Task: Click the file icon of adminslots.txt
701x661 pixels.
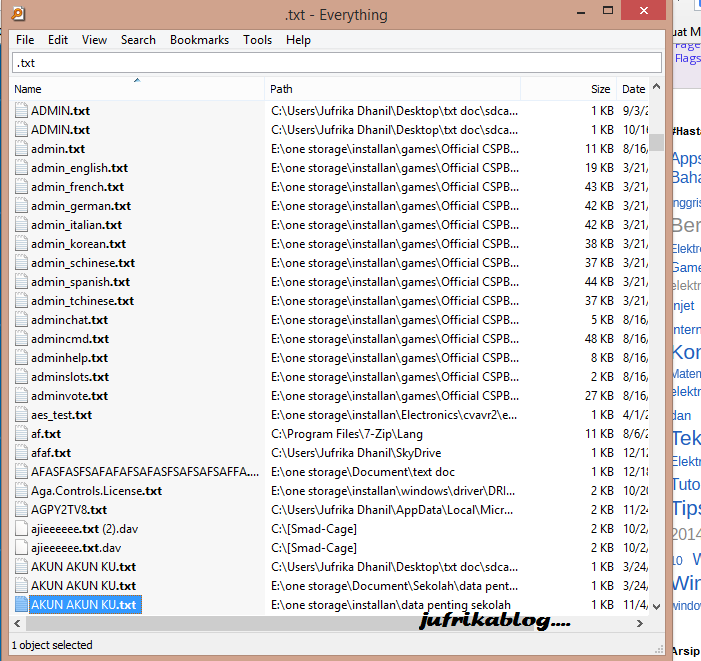Action: point(21,376)
